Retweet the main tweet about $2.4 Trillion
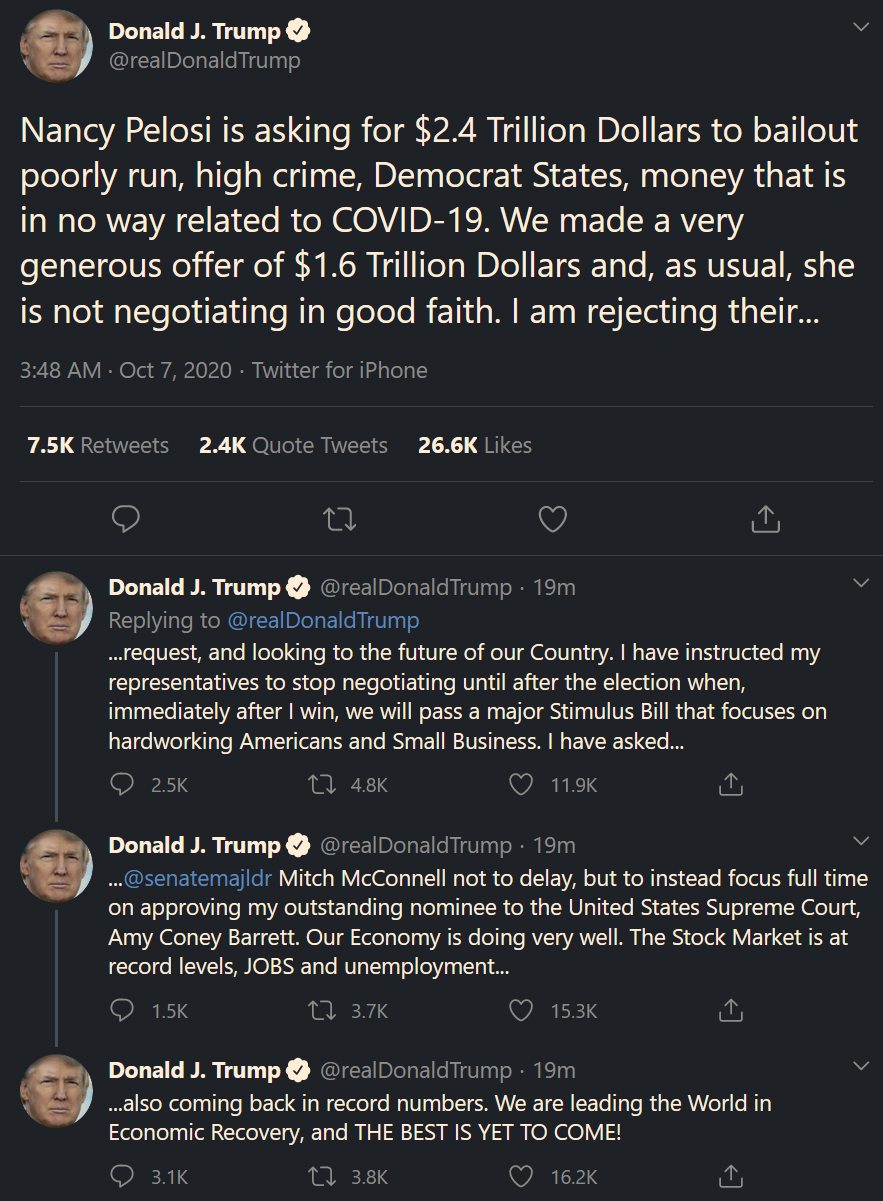The image size is (883, 1201). [340, 519]
